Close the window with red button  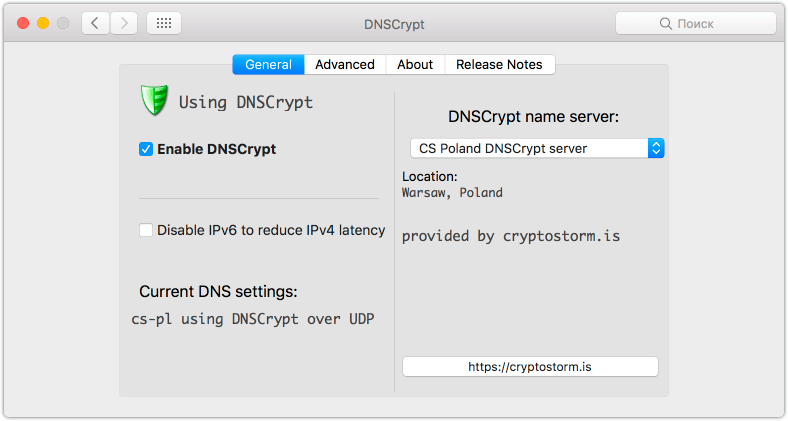[23, 23]
